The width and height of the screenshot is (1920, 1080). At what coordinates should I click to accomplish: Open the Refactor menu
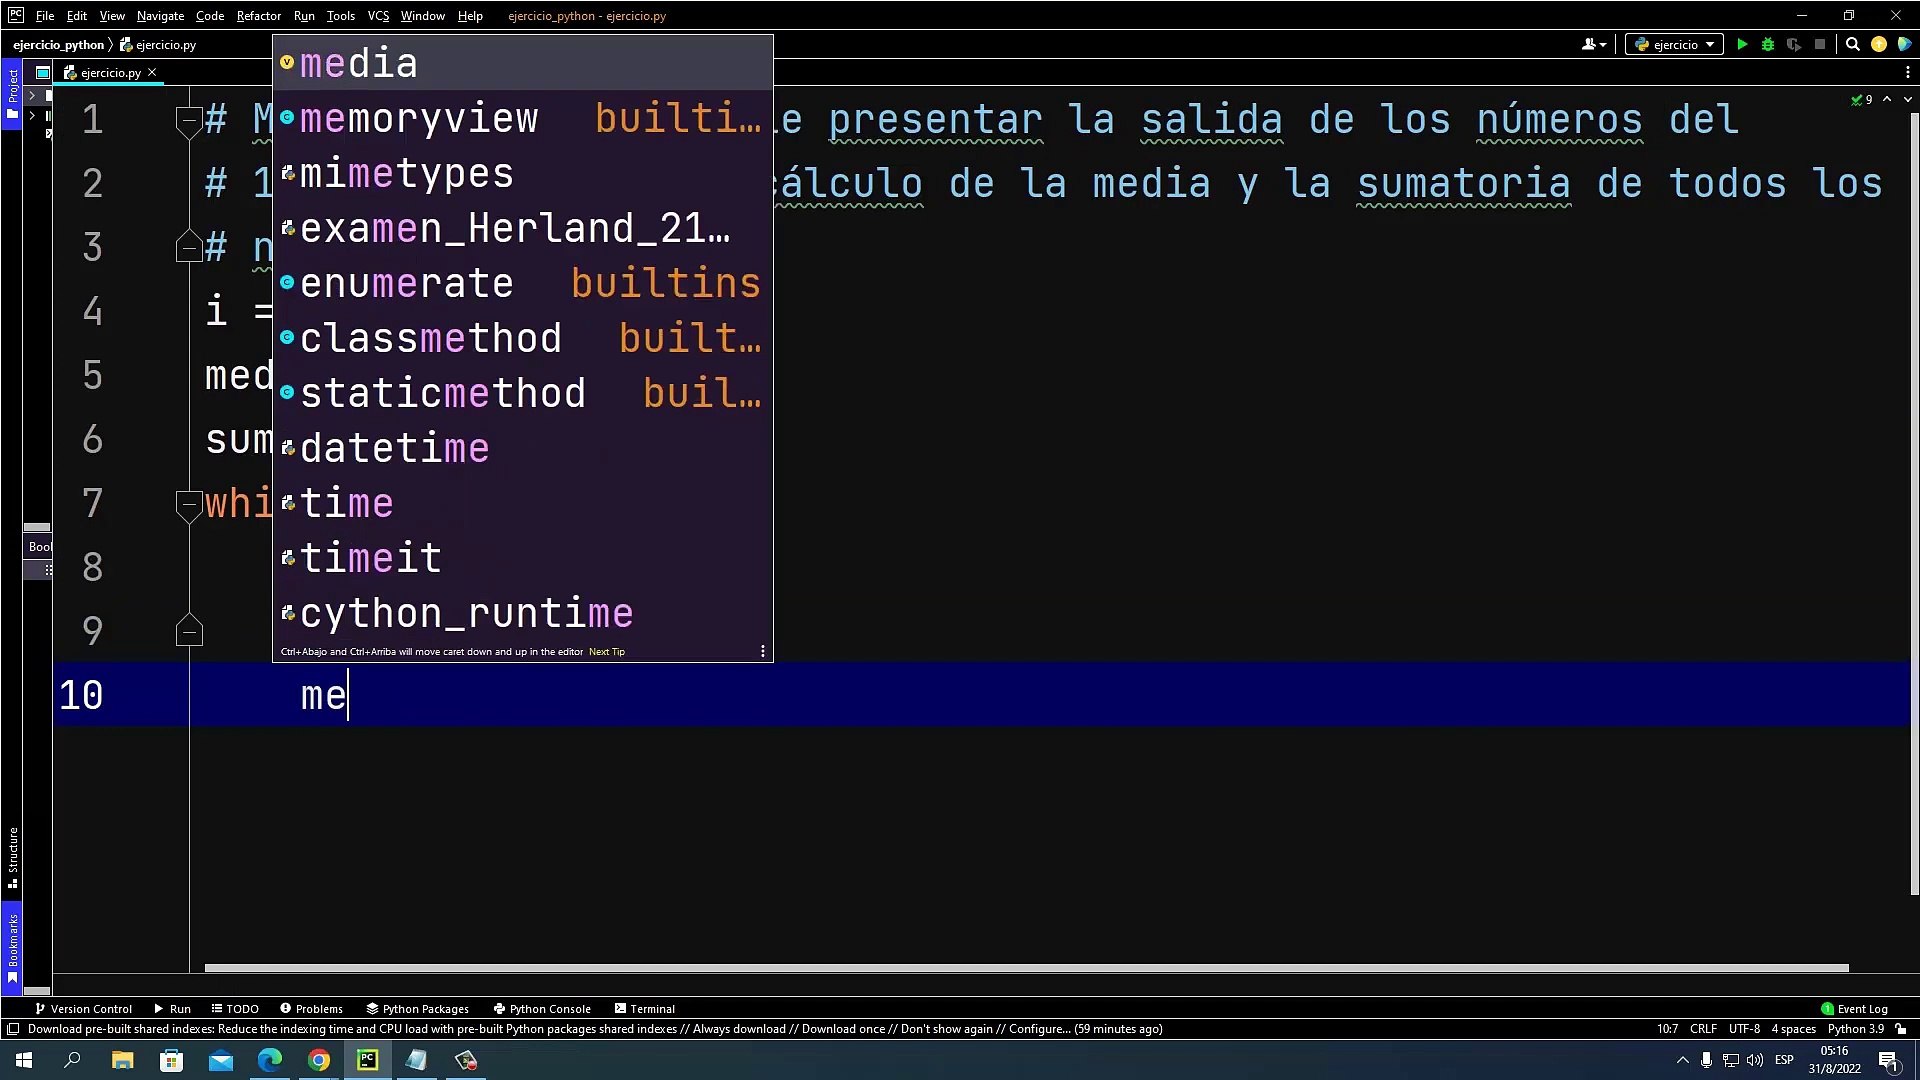(x=258, y=16)
